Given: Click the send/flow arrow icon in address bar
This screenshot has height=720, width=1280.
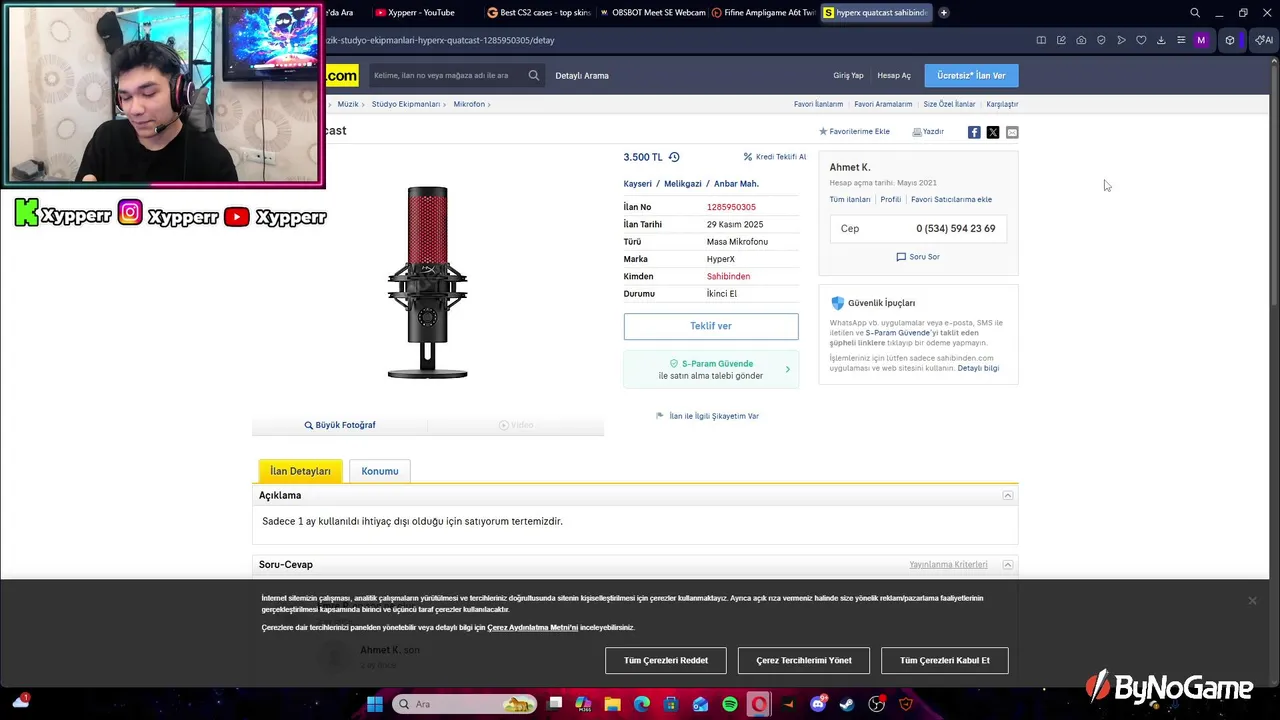Looking at the screenshot, I should 1121,40.
